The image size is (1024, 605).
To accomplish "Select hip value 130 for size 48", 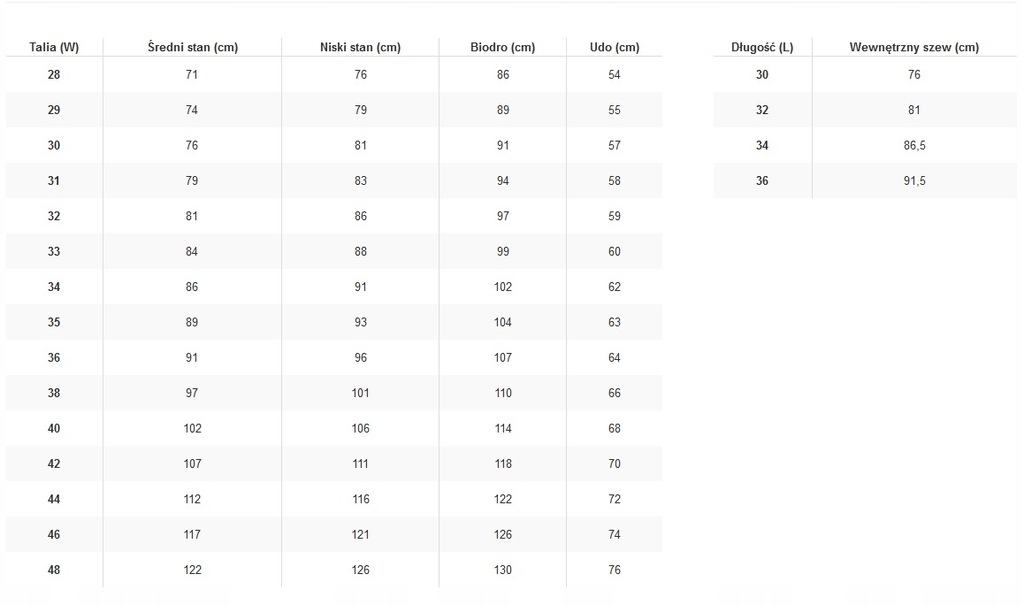I will click(x=502, y=570).
